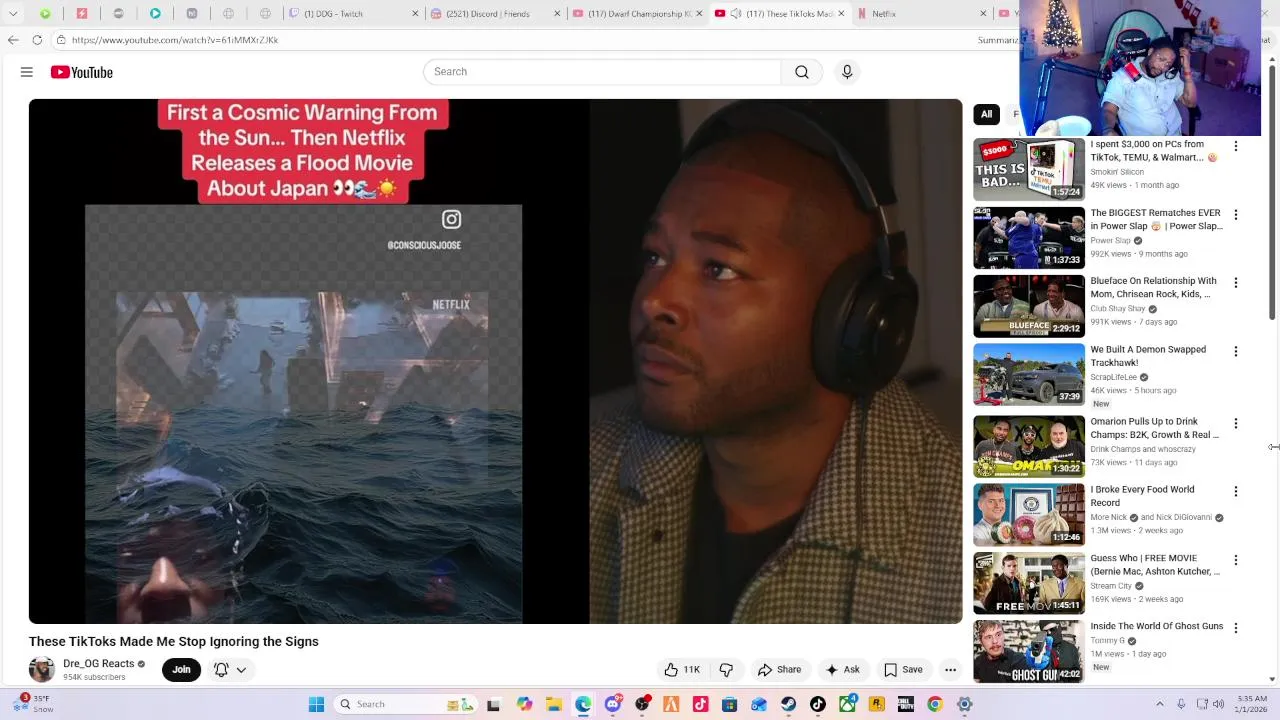The width and height of the screenshot is (1280, 720).
Task: Open the YouTube guide hamburger menu
Action: coord(27,72)
